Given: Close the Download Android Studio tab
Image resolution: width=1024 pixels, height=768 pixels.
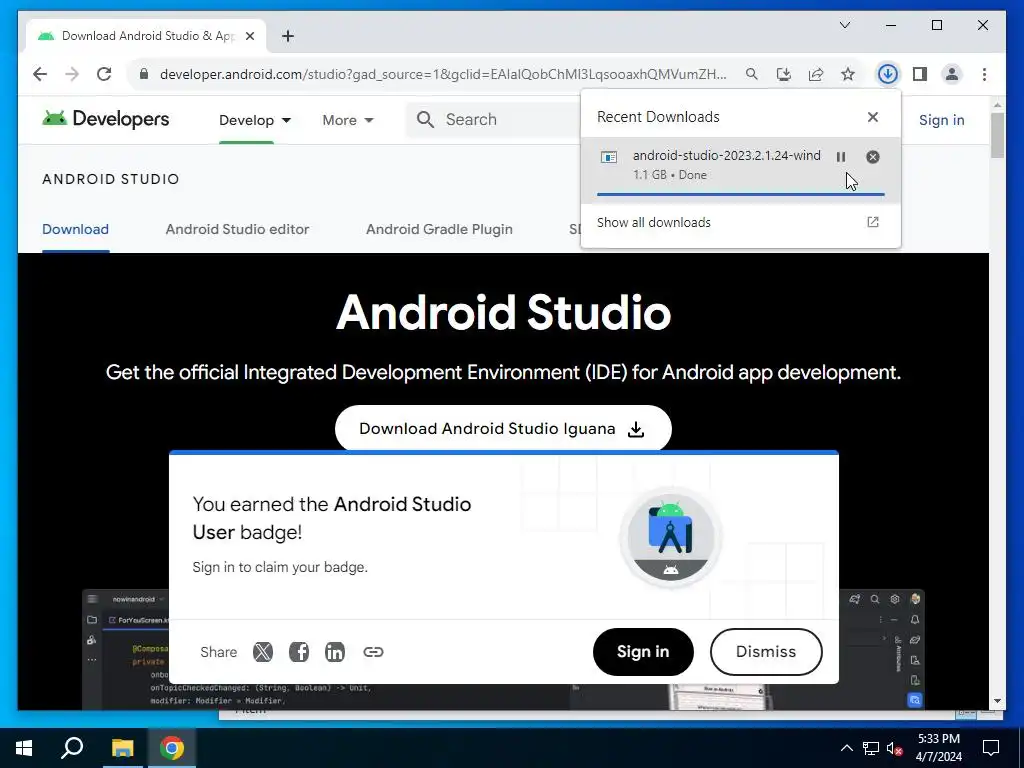Looking at the screenshot, I should (x=249, y=36).
